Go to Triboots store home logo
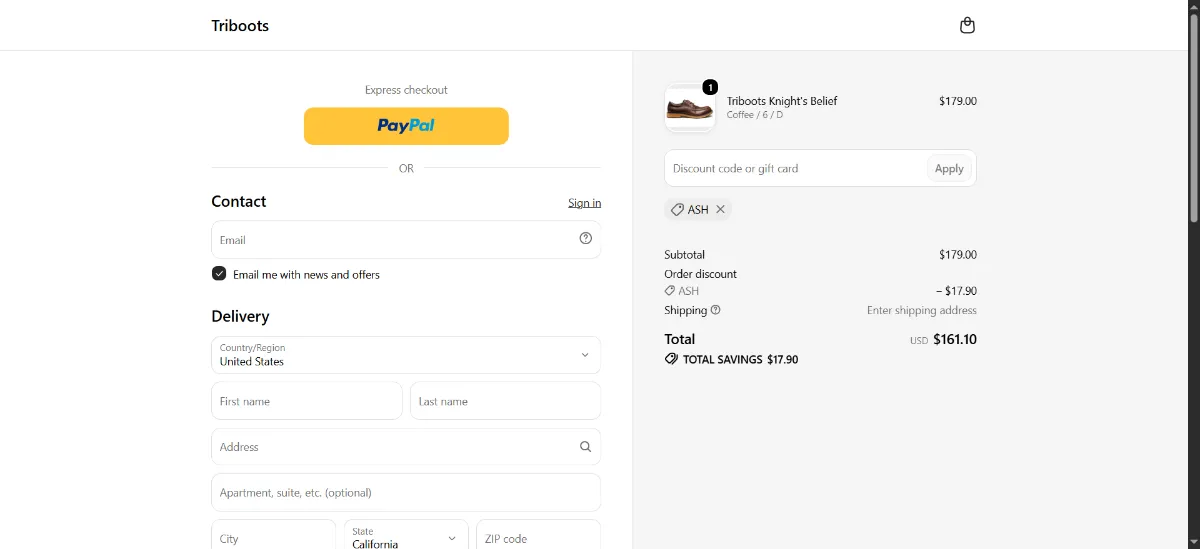 point(240,25)
